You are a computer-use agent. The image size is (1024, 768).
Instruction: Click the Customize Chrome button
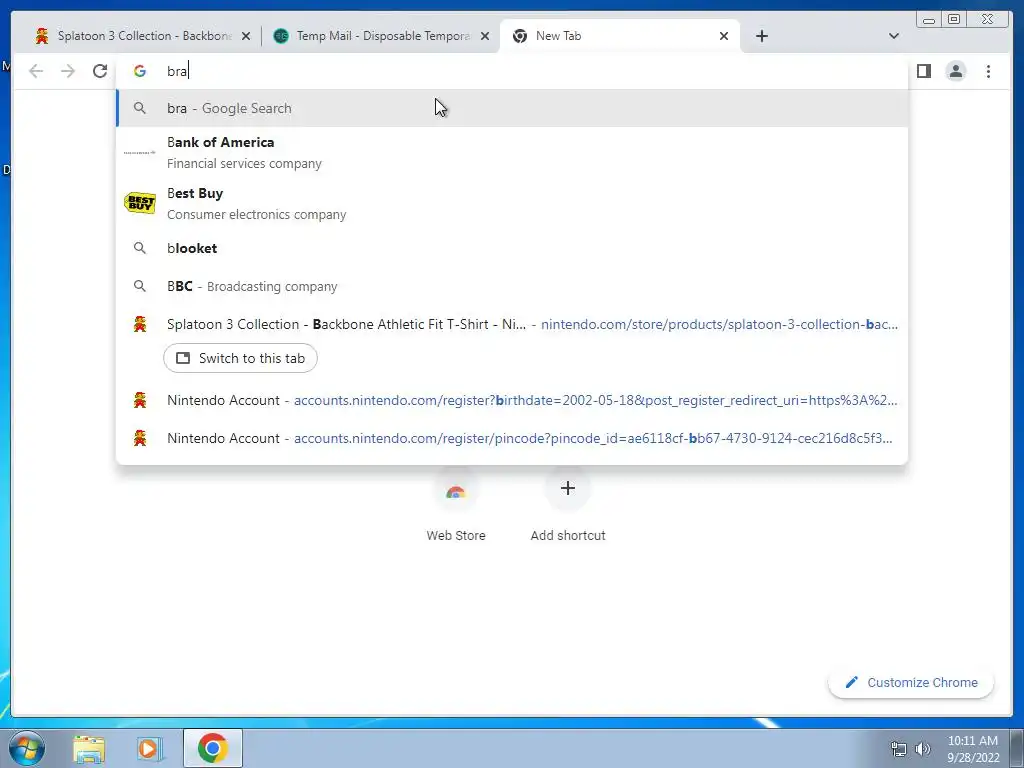pos(911,682)
